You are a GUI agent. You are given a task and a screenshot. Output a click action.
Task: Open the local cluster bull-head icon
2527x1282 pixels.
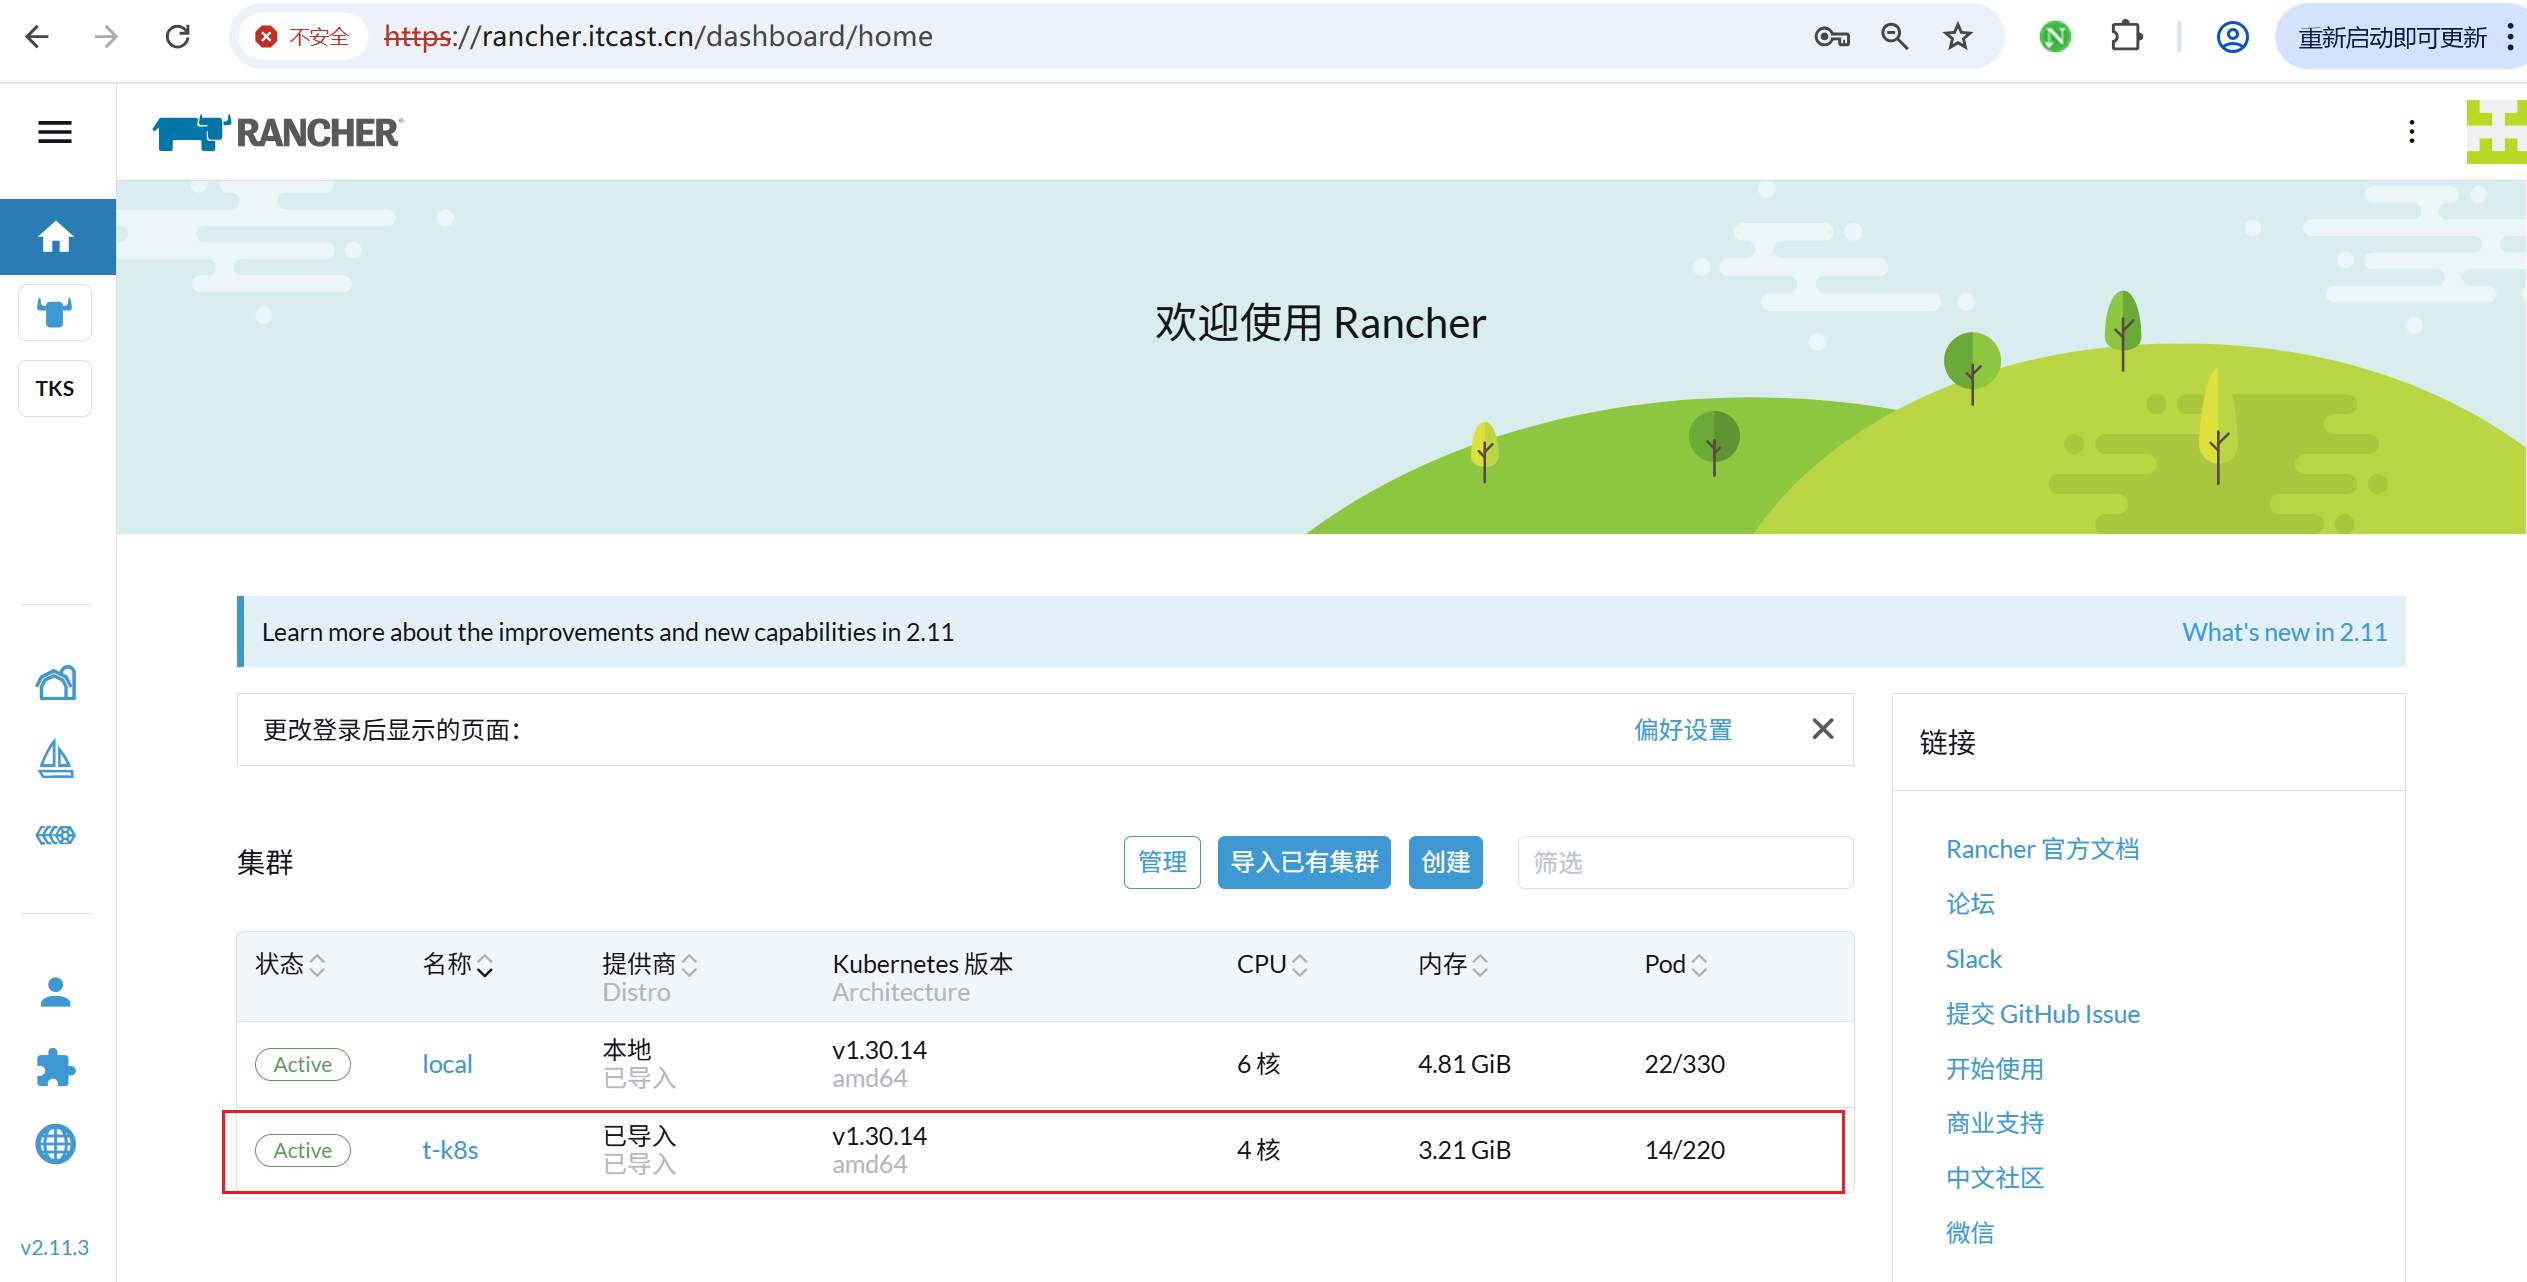[x=55, y=313]
